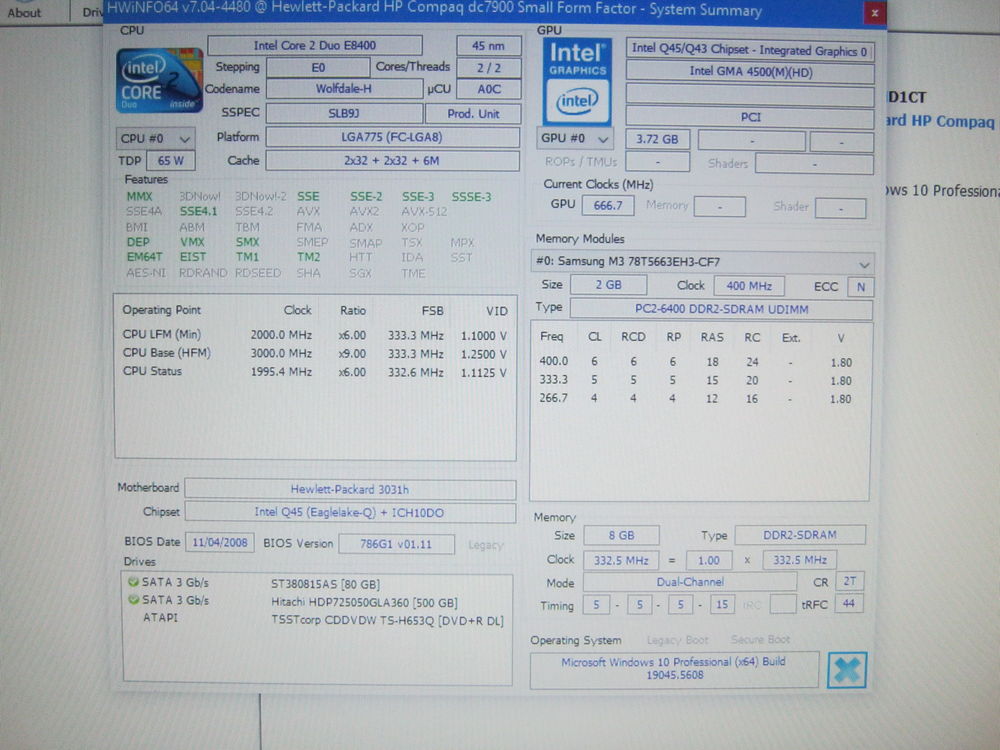Image resolution: width=1000 pixels, height=750 pixels.
Task: Click the 2 / 2 Cores/Threads value
Action: (489, 68)
